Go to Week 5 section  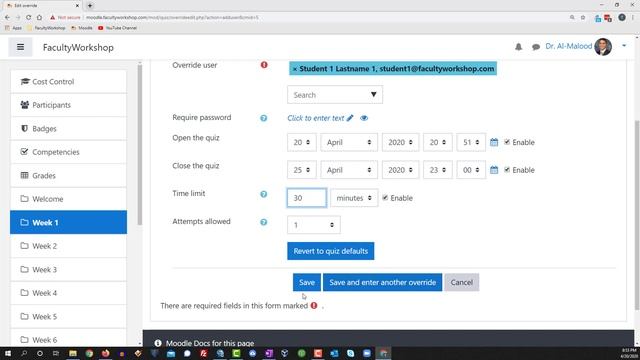tap(69, 316)
